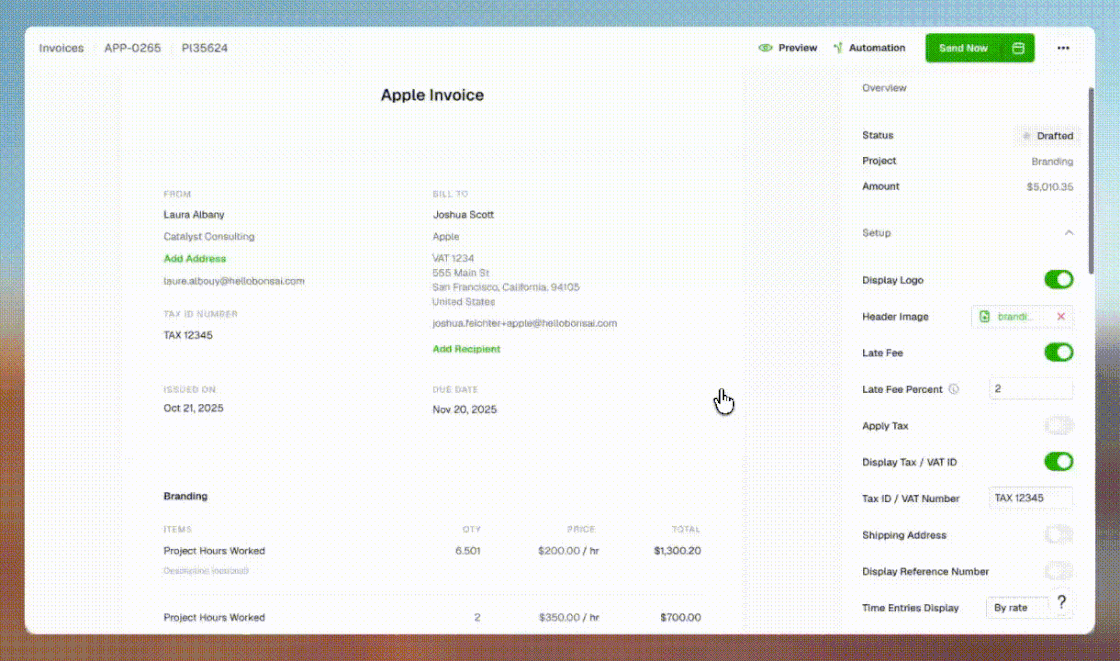Click the VAT 1234 line
This screenshot has width=1120, height=661.
click(453, 258)
